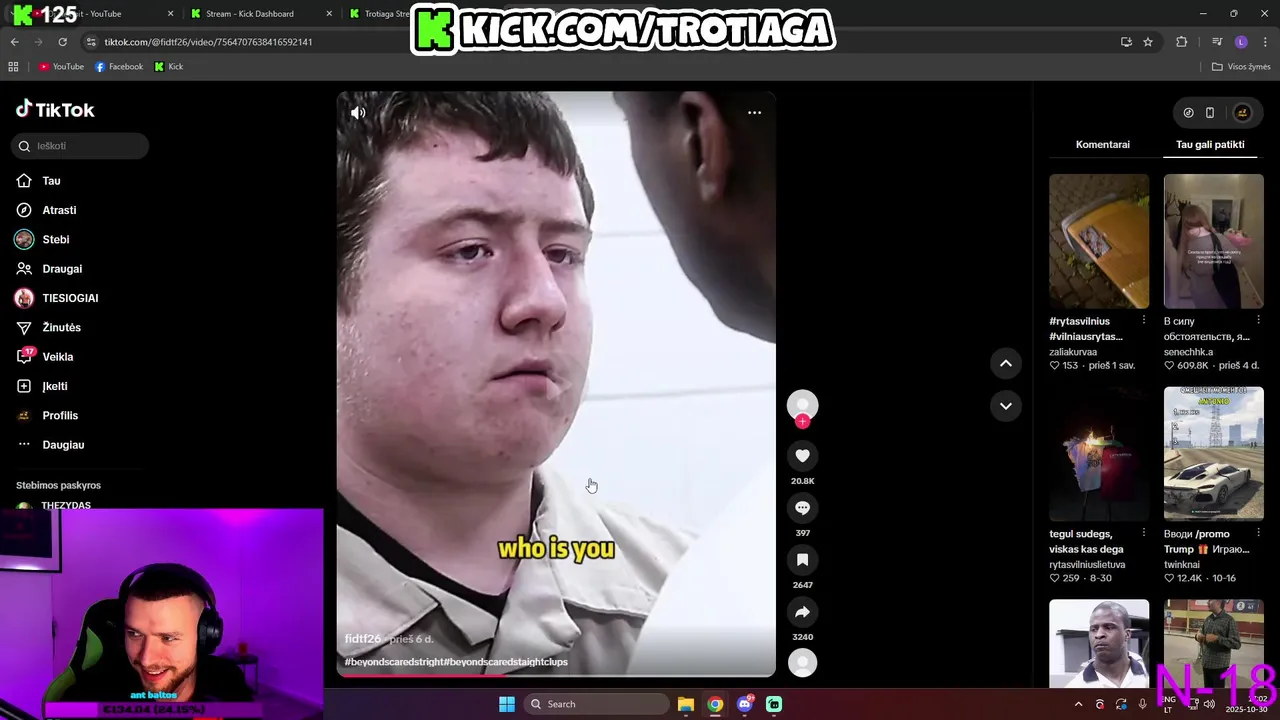Open the video's three-dot options menu
Screen dimensions: 1280x720
[754, 113]
